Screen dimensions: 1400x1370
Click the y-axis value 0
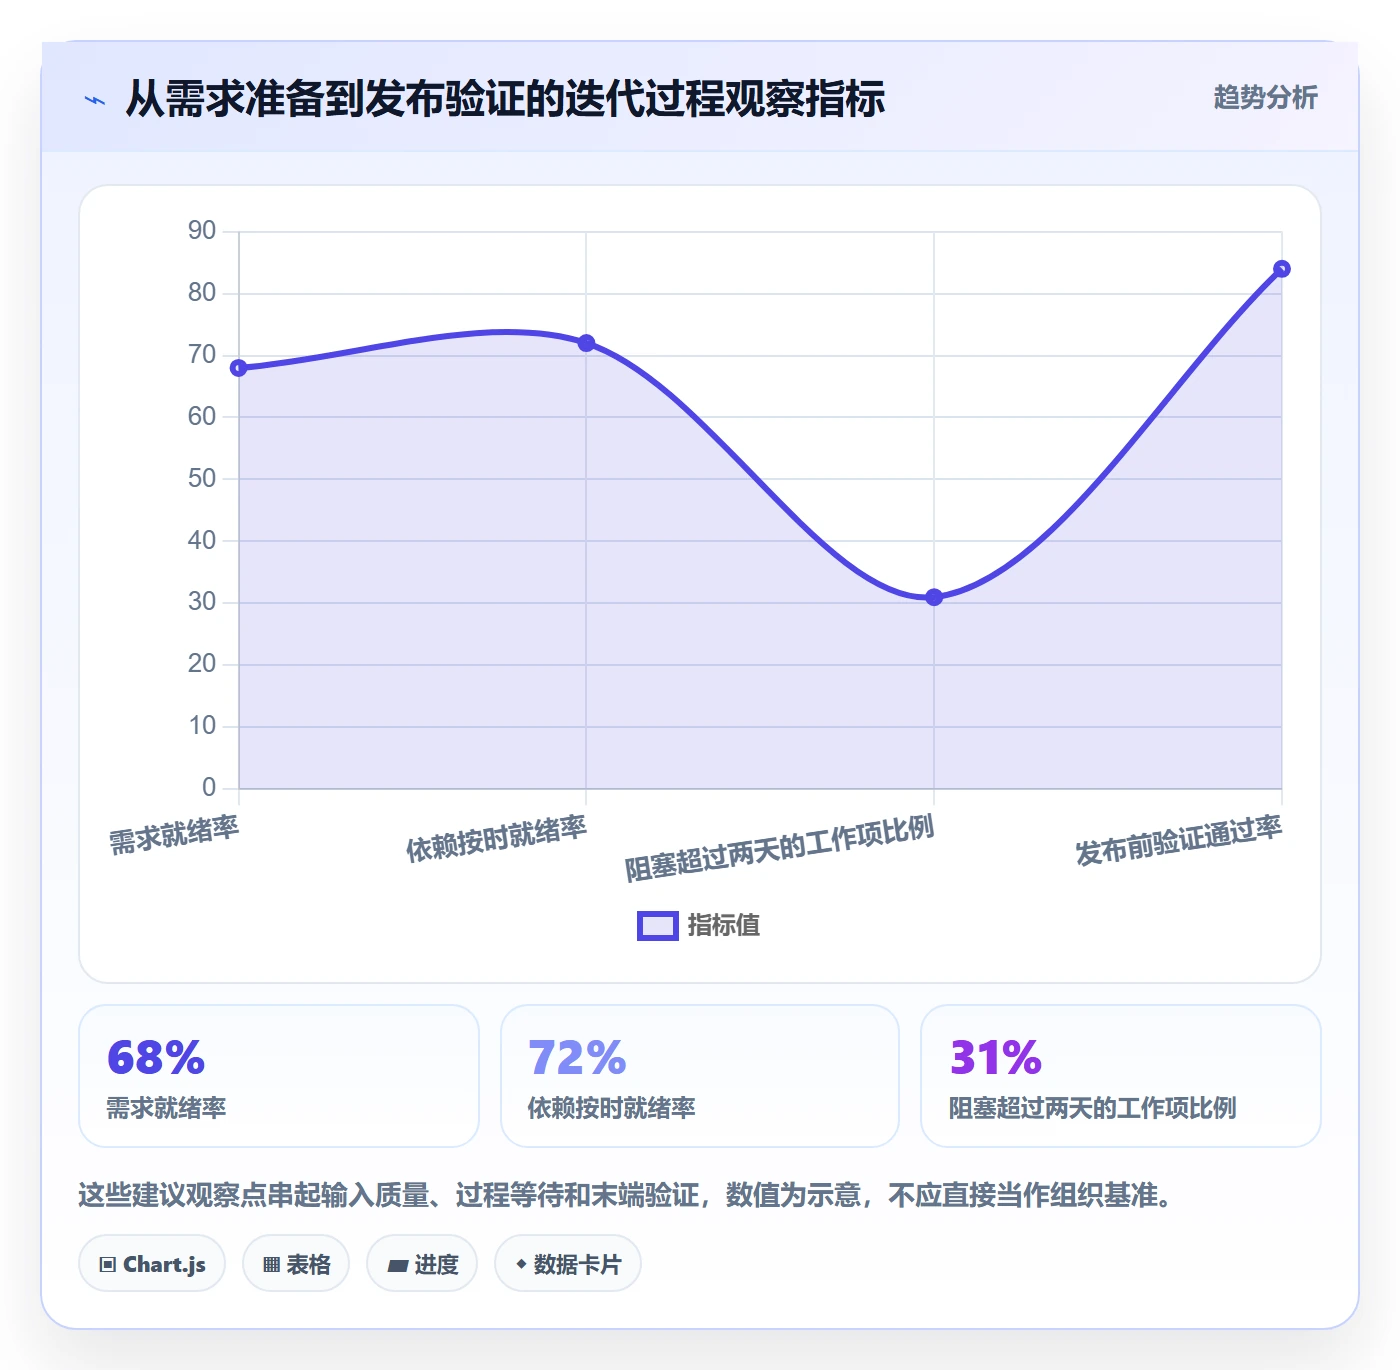(x=209, y=787)
